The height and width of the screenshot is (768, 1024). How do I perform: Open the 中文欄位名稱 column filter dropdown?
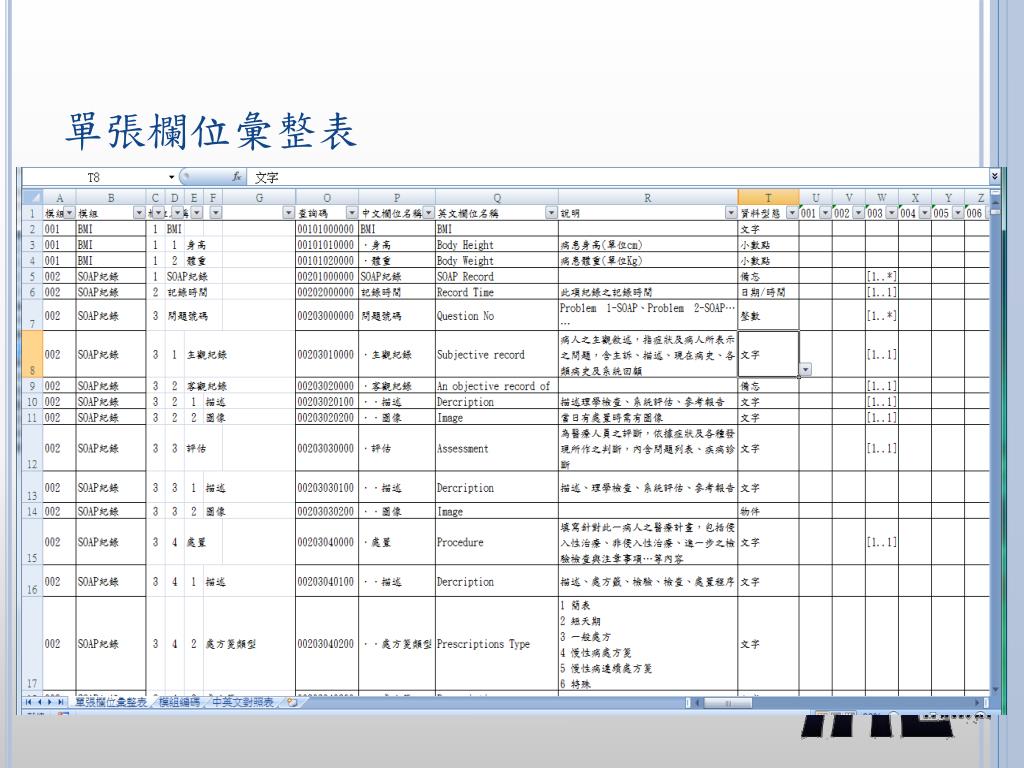point(428,213)
